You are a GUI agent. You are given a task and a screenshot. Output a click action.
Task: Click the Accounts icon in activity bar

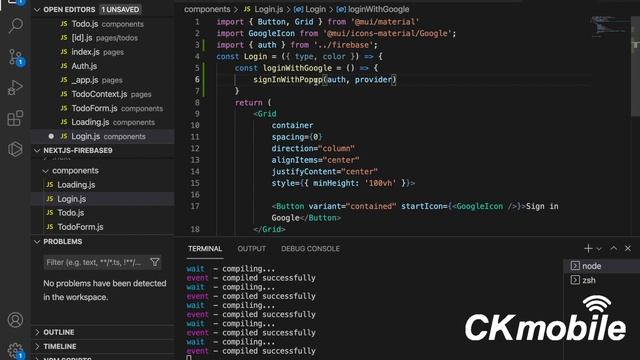tap(16, 320)
